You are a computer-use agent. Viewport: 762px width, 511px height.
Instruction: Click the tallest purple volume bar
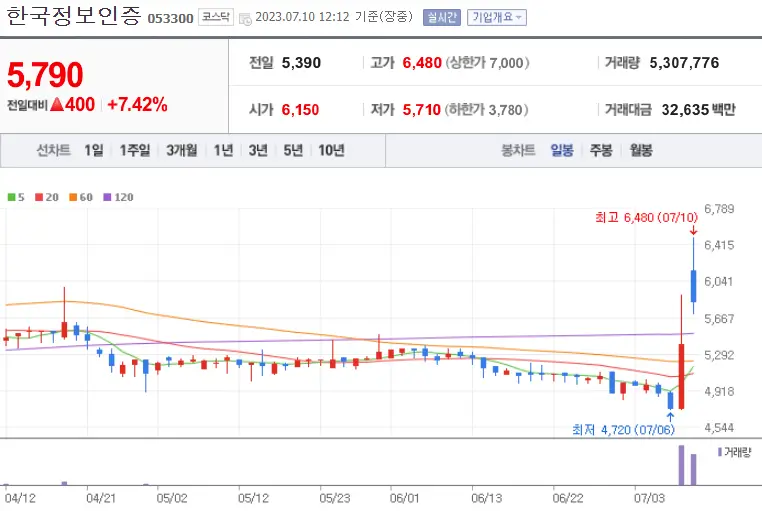(681, 465)
